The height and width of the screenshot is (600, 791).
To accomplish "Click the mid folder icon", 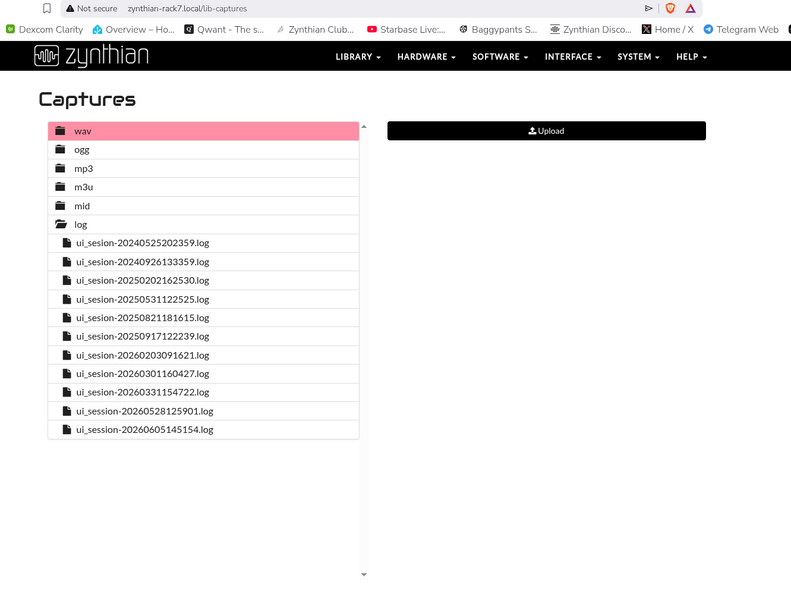I will pos(60,205).
